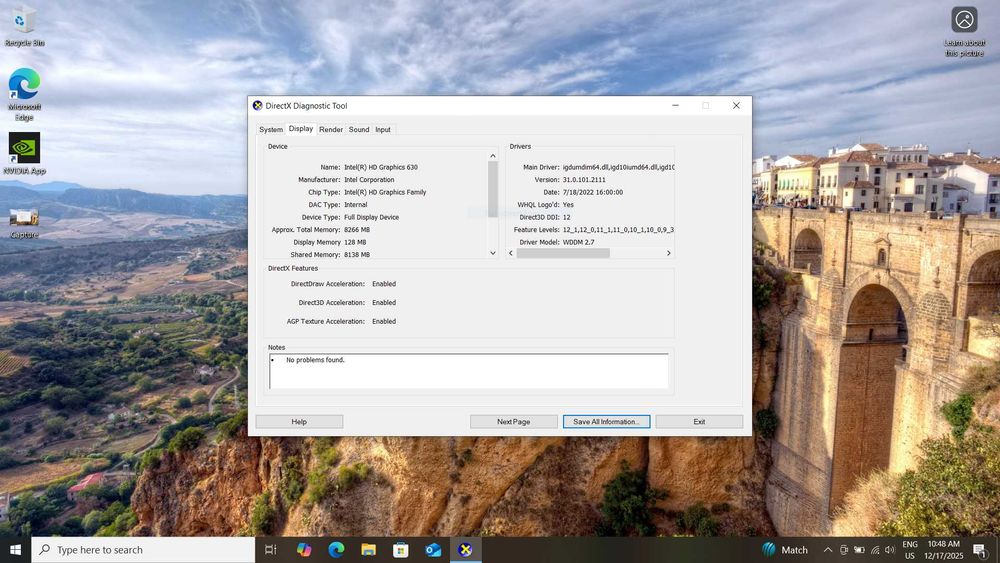This screenshot has width=1000, height=563.
Task: Click the Device list vertical scrollbar thumb
Action: [x=492, y=189]
